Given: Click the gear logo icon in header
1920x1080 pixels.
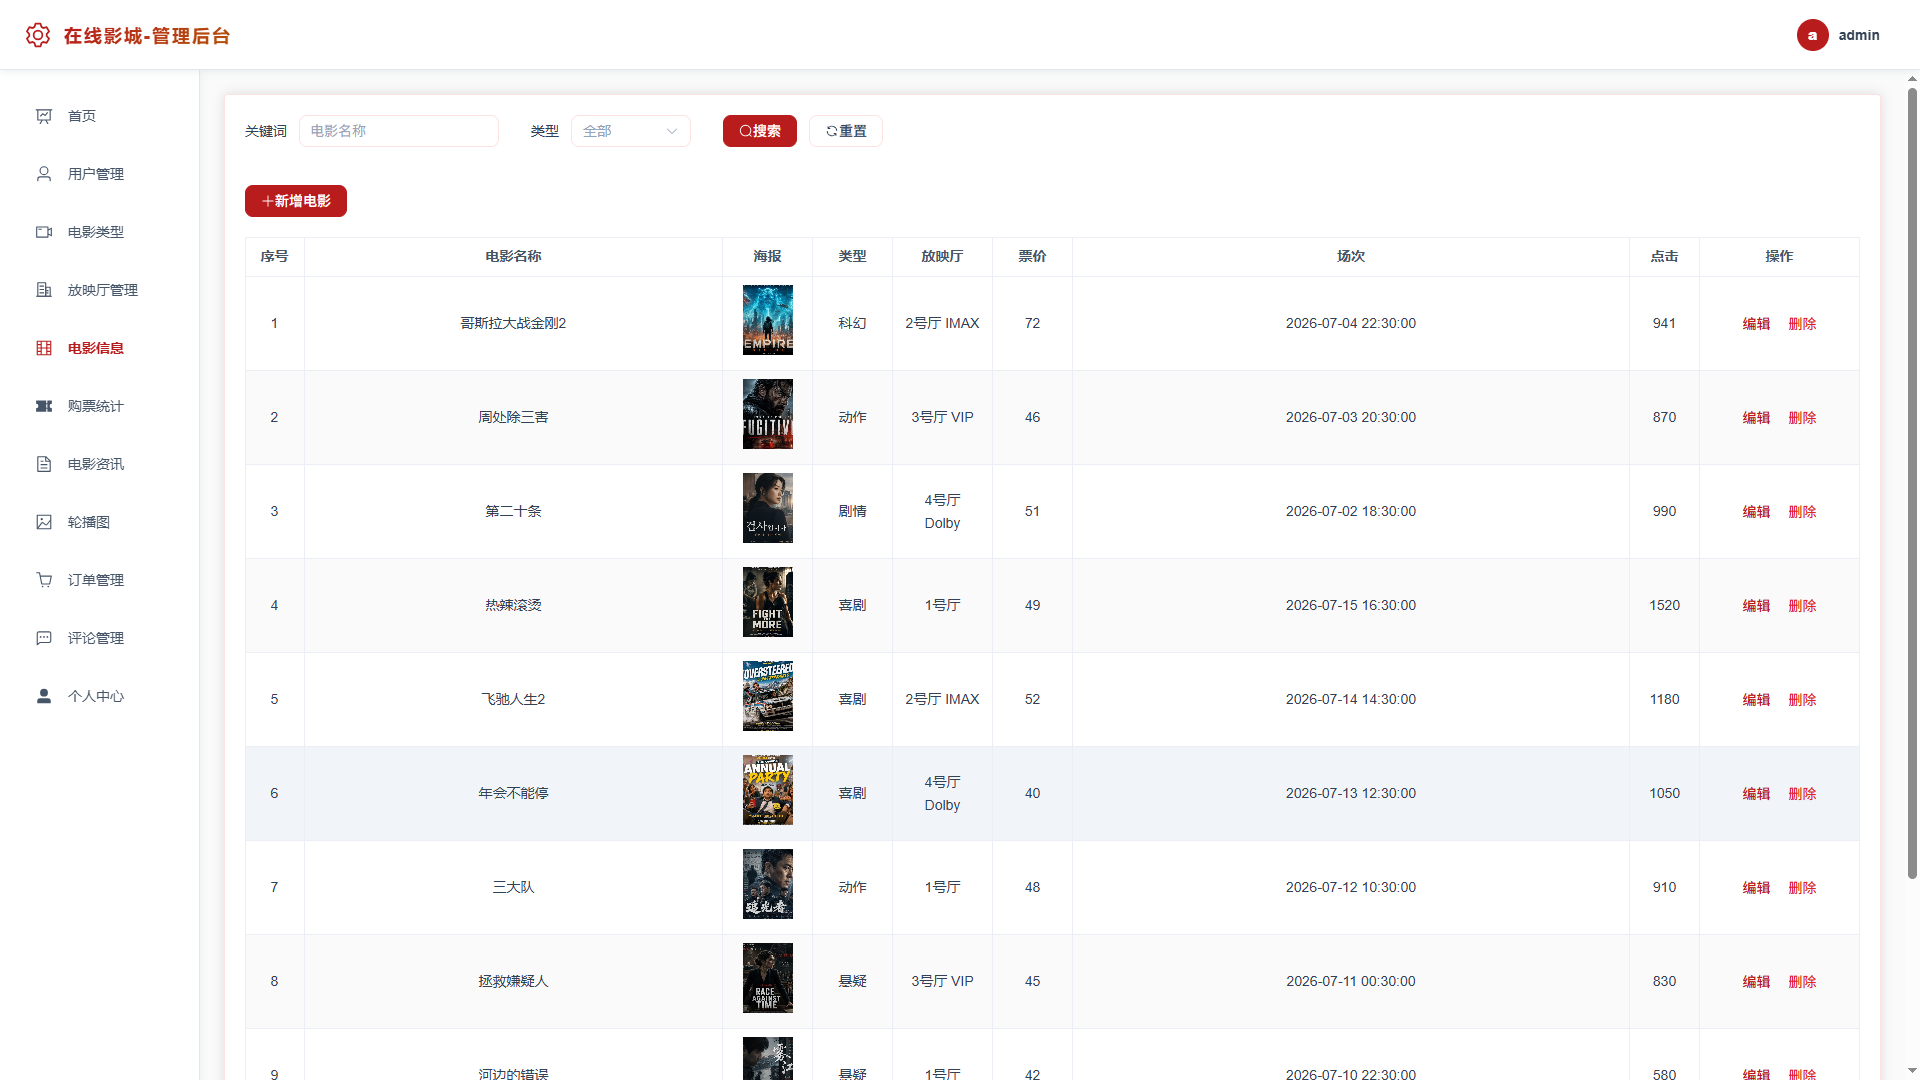Looking at the screenshot, I should 38,35.
